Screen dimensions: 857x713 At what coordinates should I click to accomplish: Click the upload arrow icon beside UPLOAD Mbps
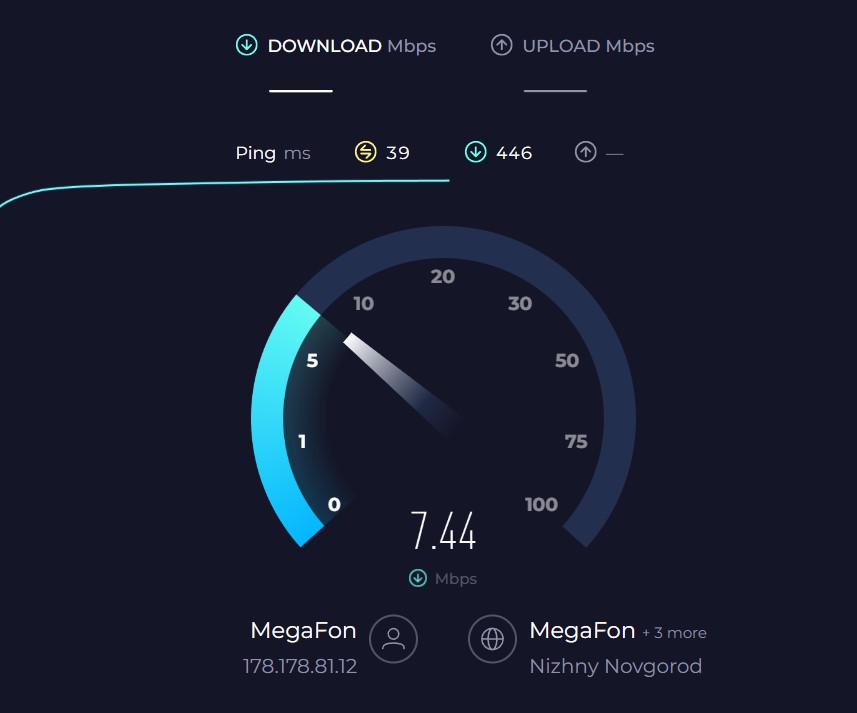501,45
